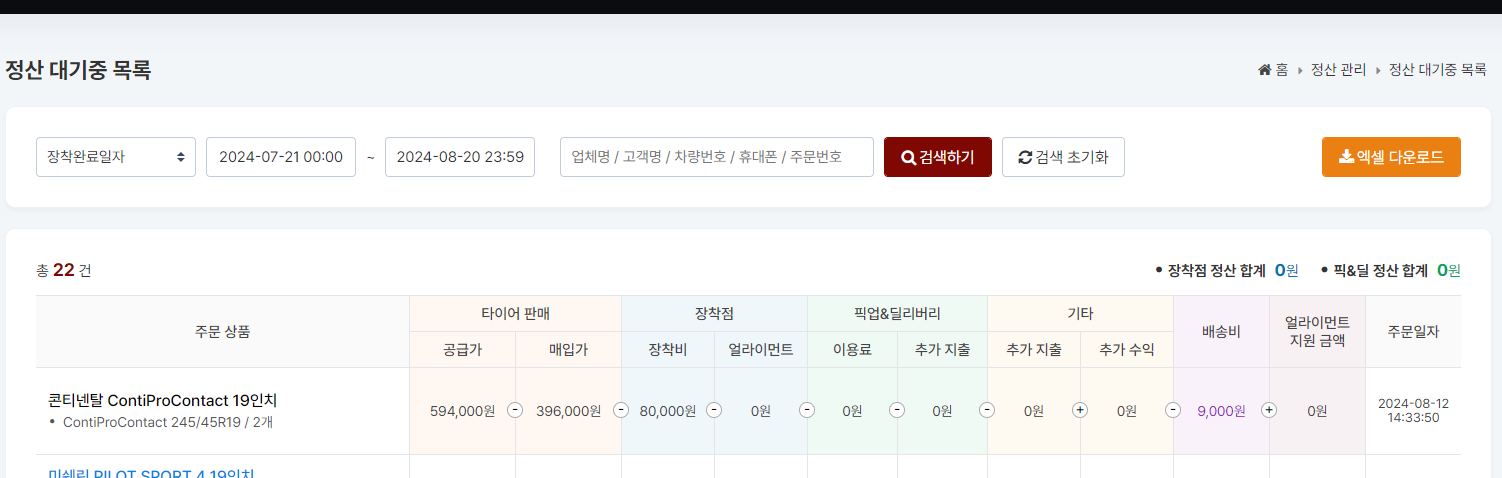The height and width of the screenshot is (478, 1502).
Task: Click the minus icon before 9,000원 배송비
Action: click(1173, 410)
